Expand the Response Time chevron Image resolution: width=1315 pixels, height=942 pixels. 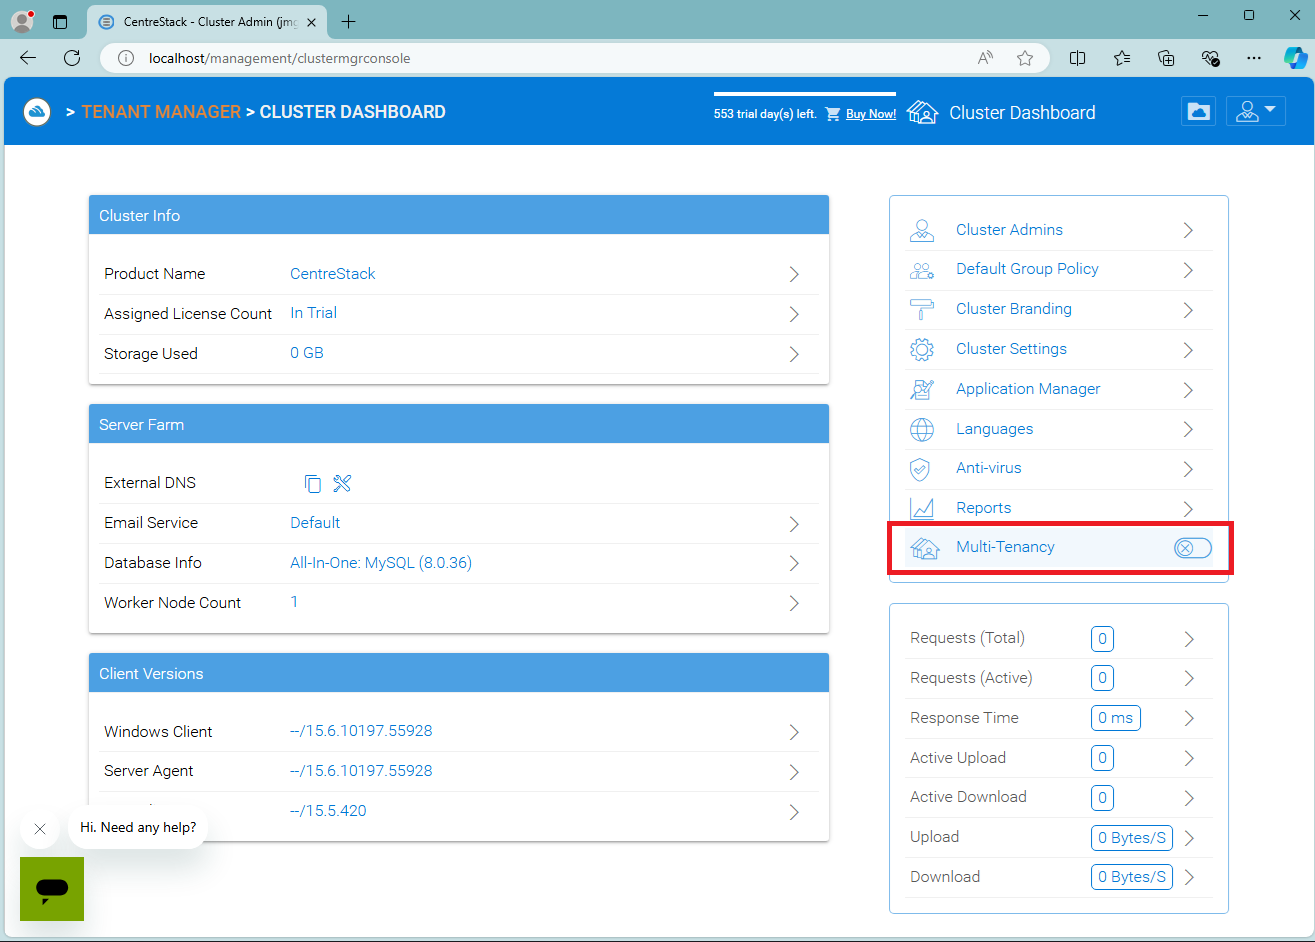(x=1189, y=718)
